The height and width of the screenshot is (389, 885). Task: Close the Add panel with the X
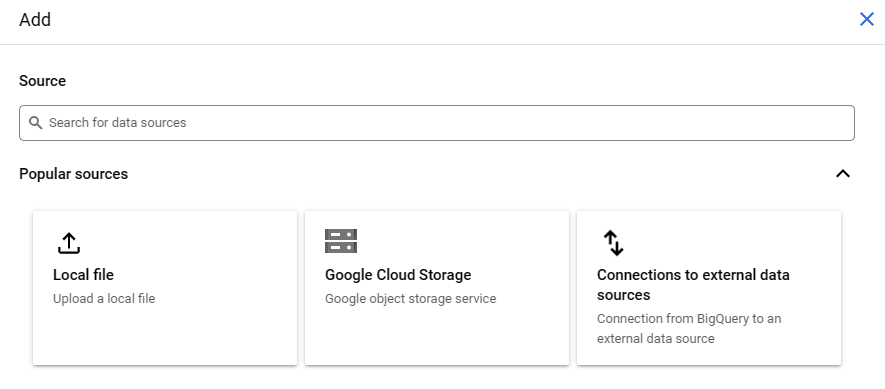tap(866, 20)
